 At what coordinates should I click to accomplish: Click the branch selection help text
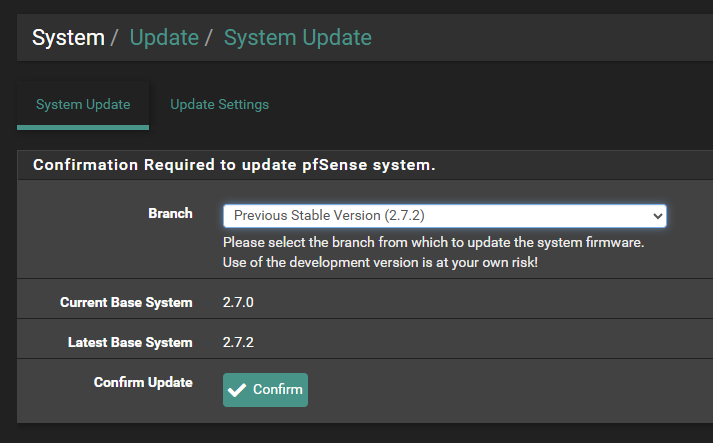click(x=433, y=242)
